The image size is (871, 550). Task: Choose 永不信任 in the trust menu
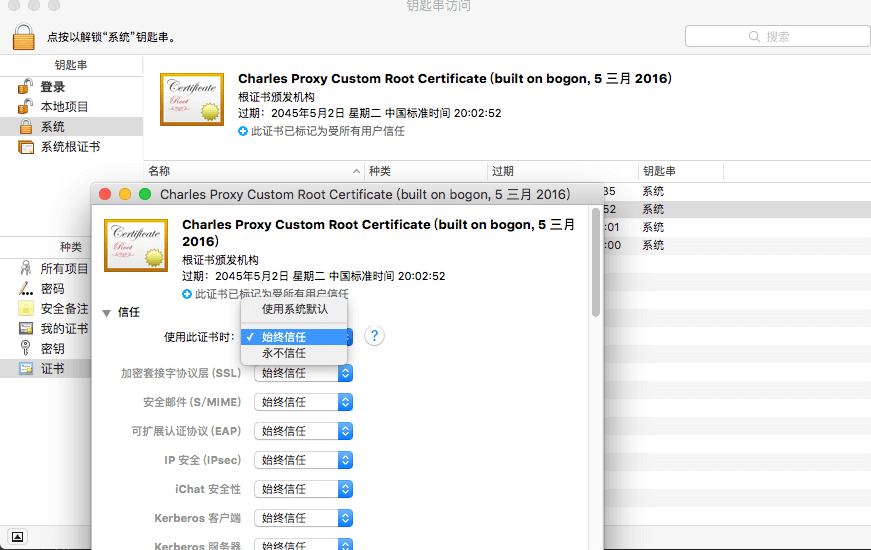[x=294, y=353]
